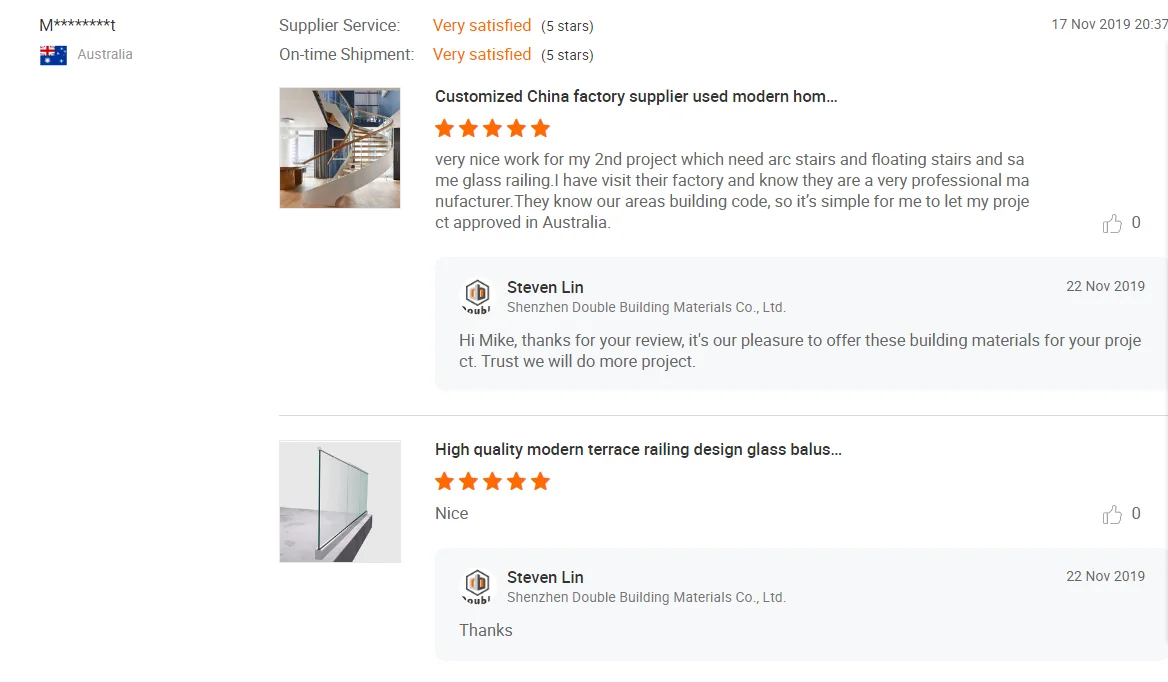This screenshot has width=1168, height=682.
Task: Click the arc stairs review text
Action: click(x=730, y=191)
